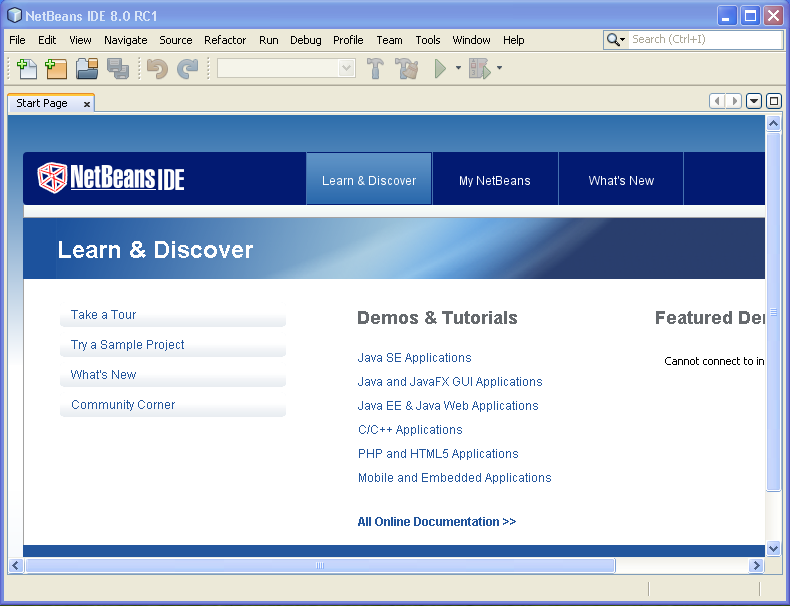Show opened documents list dropdown
The height and width of the screenshot is (606, 790).
point(754,101)
